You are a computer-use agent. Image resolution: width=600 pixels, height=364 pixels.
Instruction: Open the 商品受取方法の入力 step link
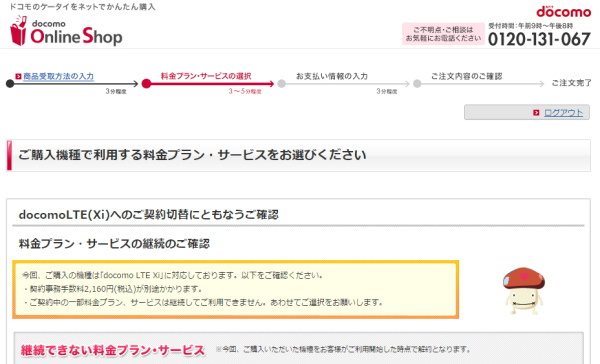point(59,76)
